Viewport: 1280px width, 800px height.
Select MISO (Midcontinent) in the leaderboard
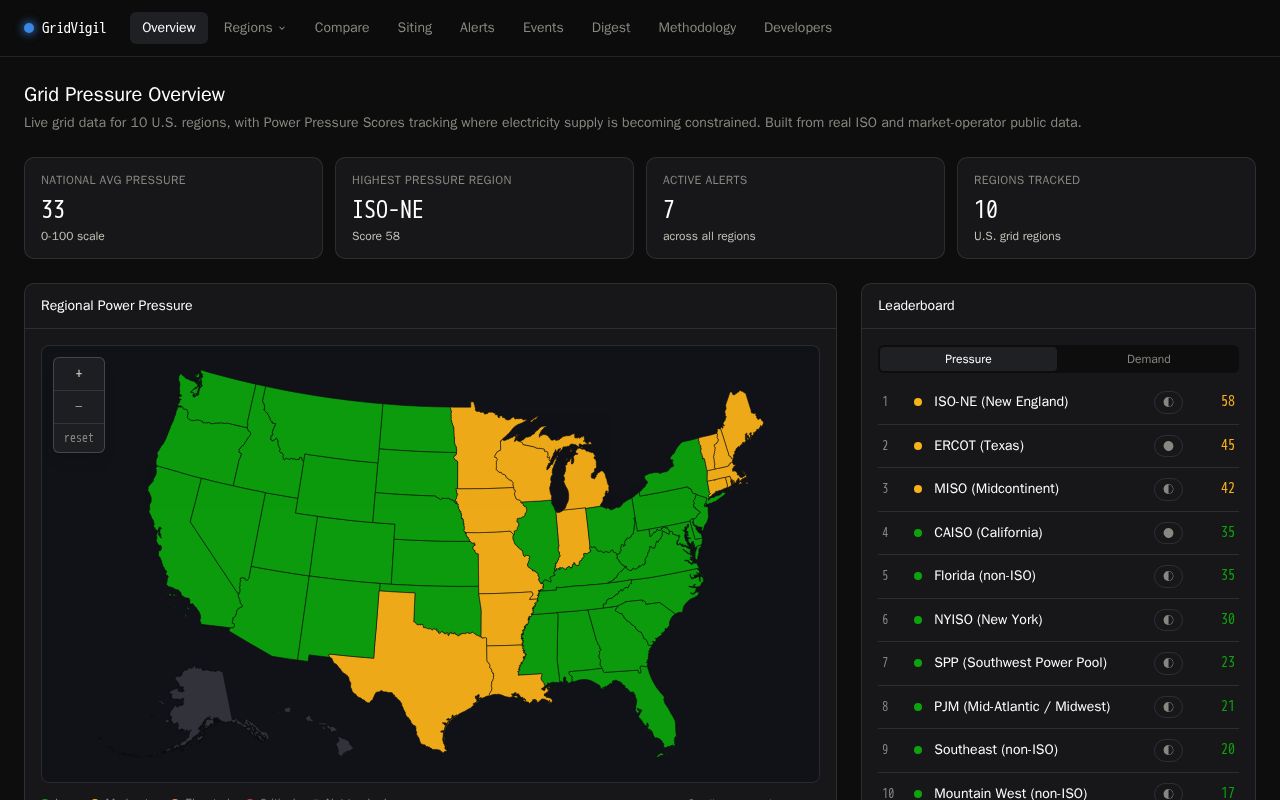[1058, 489]
